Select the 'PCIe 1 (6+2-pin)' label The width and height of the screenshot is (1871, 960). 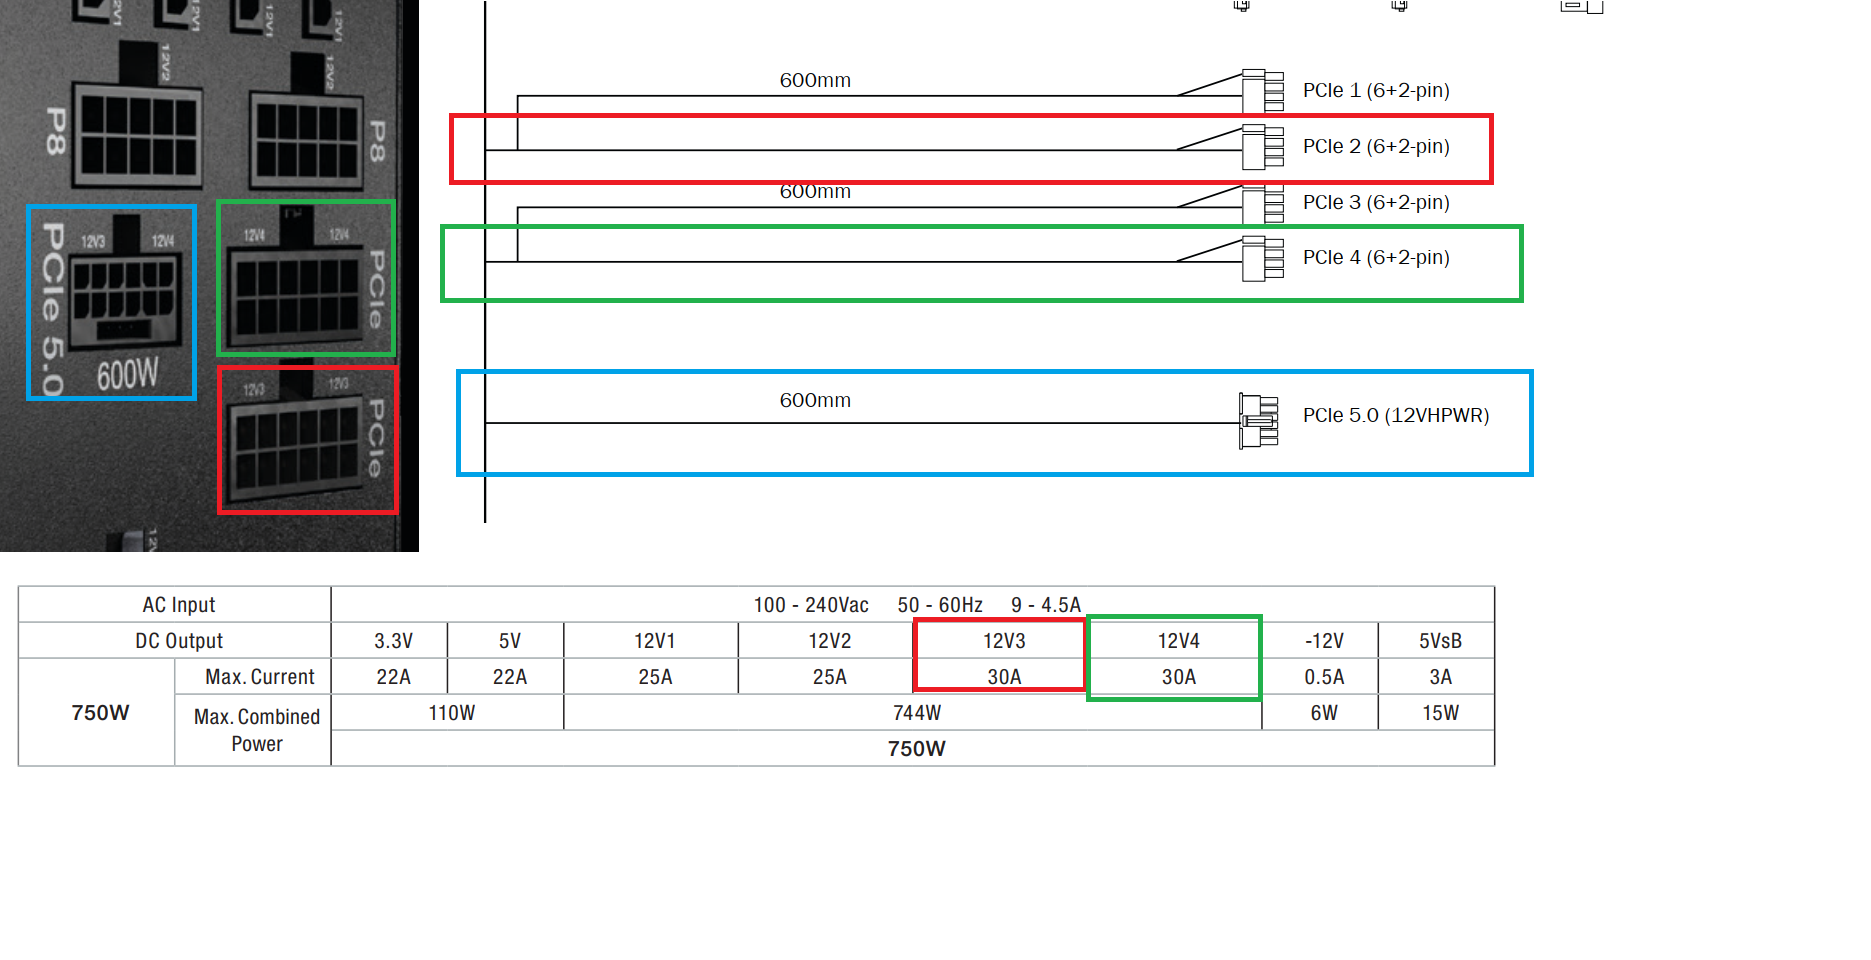point(1376,90)
